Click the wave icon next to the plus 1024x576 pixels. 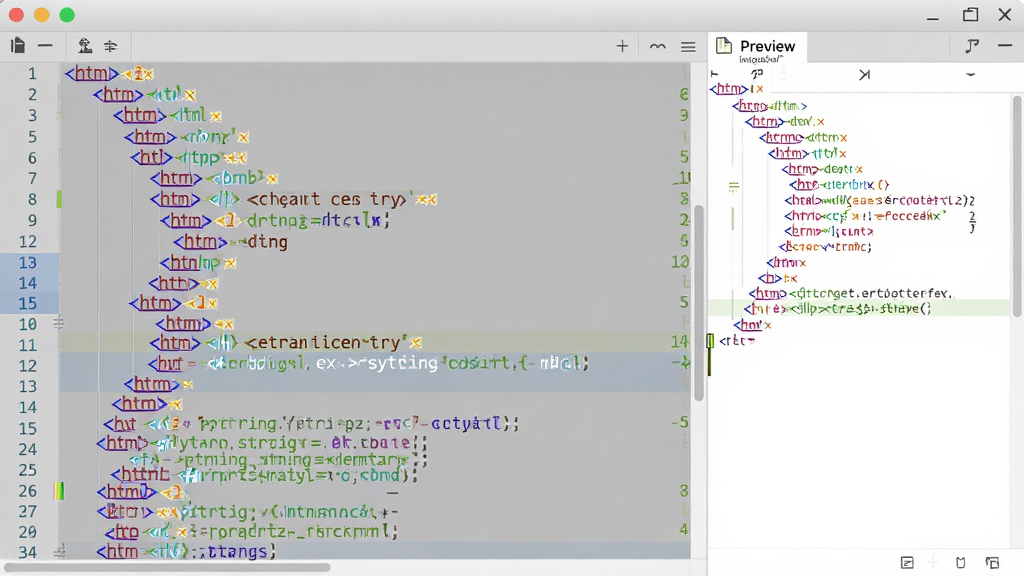(x=658, y=46)
